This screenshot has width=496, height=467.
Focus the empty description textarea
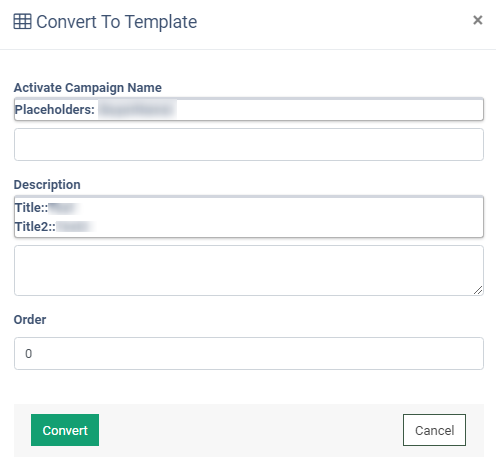click(249, 270)
